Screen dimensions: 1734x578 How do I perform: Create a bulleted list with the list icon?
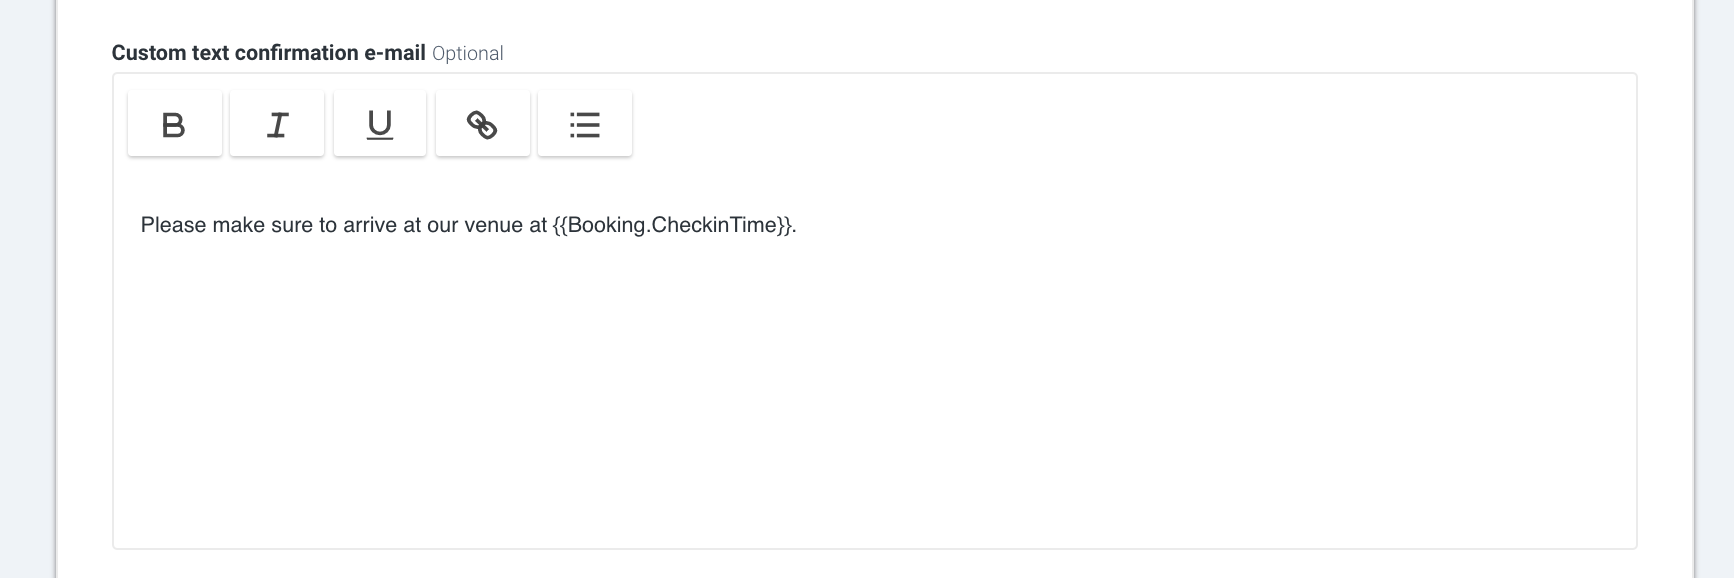click(x=585, y=123)
